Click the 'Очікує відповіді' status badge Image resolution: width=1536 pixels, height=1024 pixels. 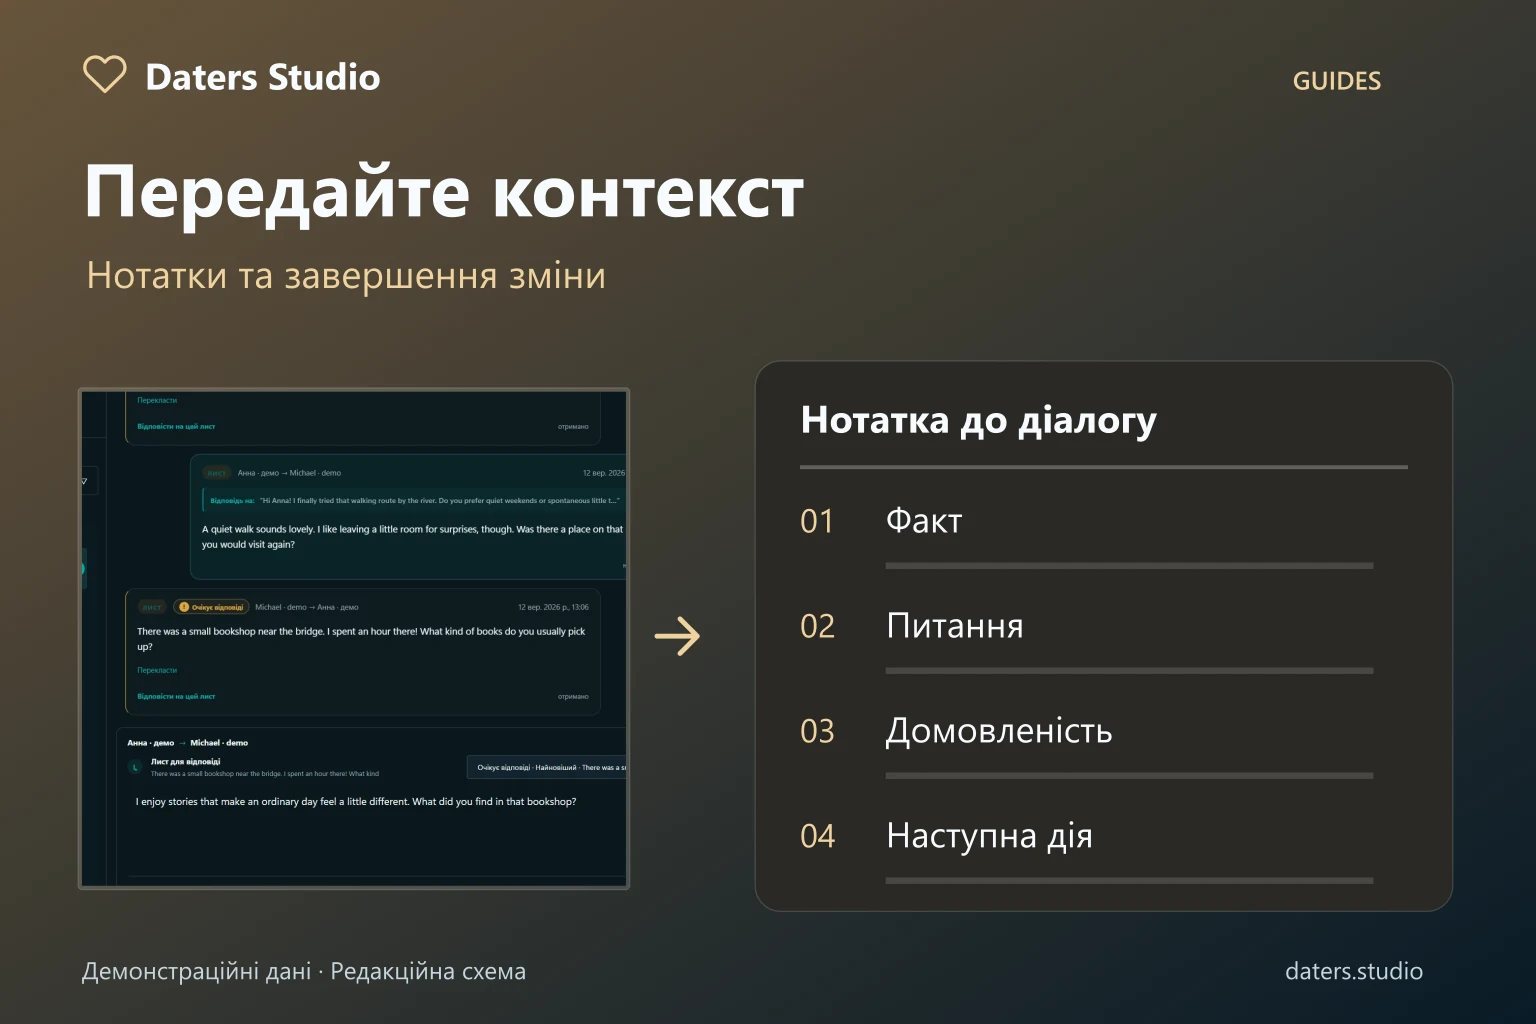point(211,607)
